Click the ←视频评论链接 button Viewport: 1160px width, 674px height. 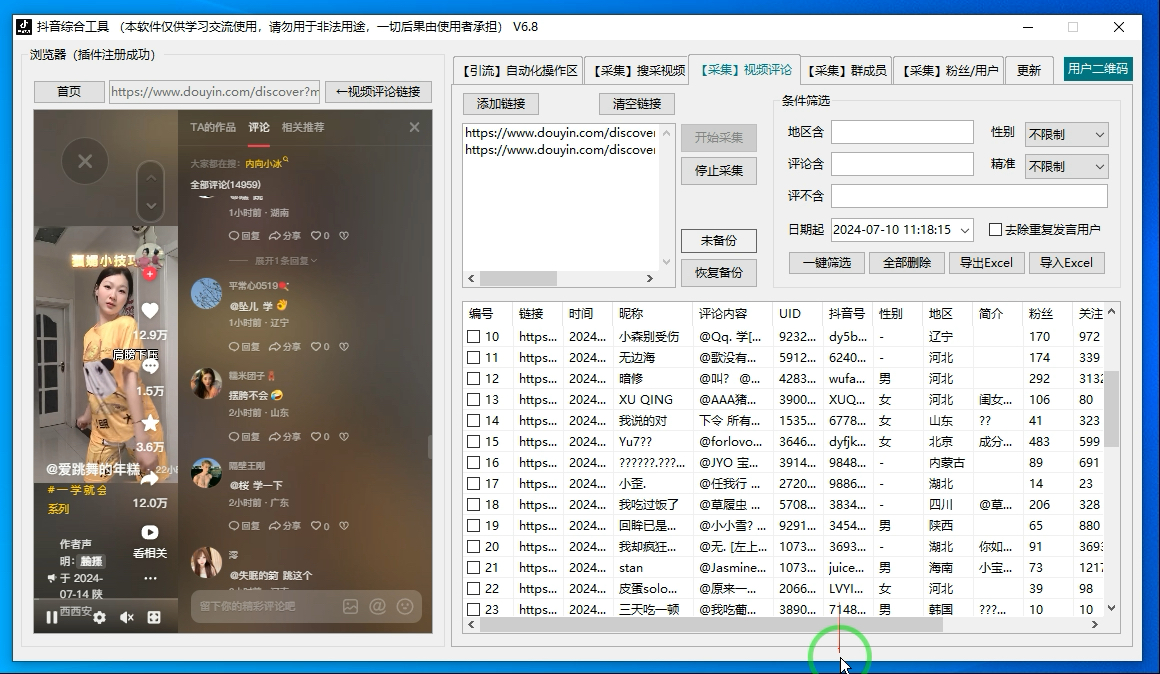(x=378, y=92)
